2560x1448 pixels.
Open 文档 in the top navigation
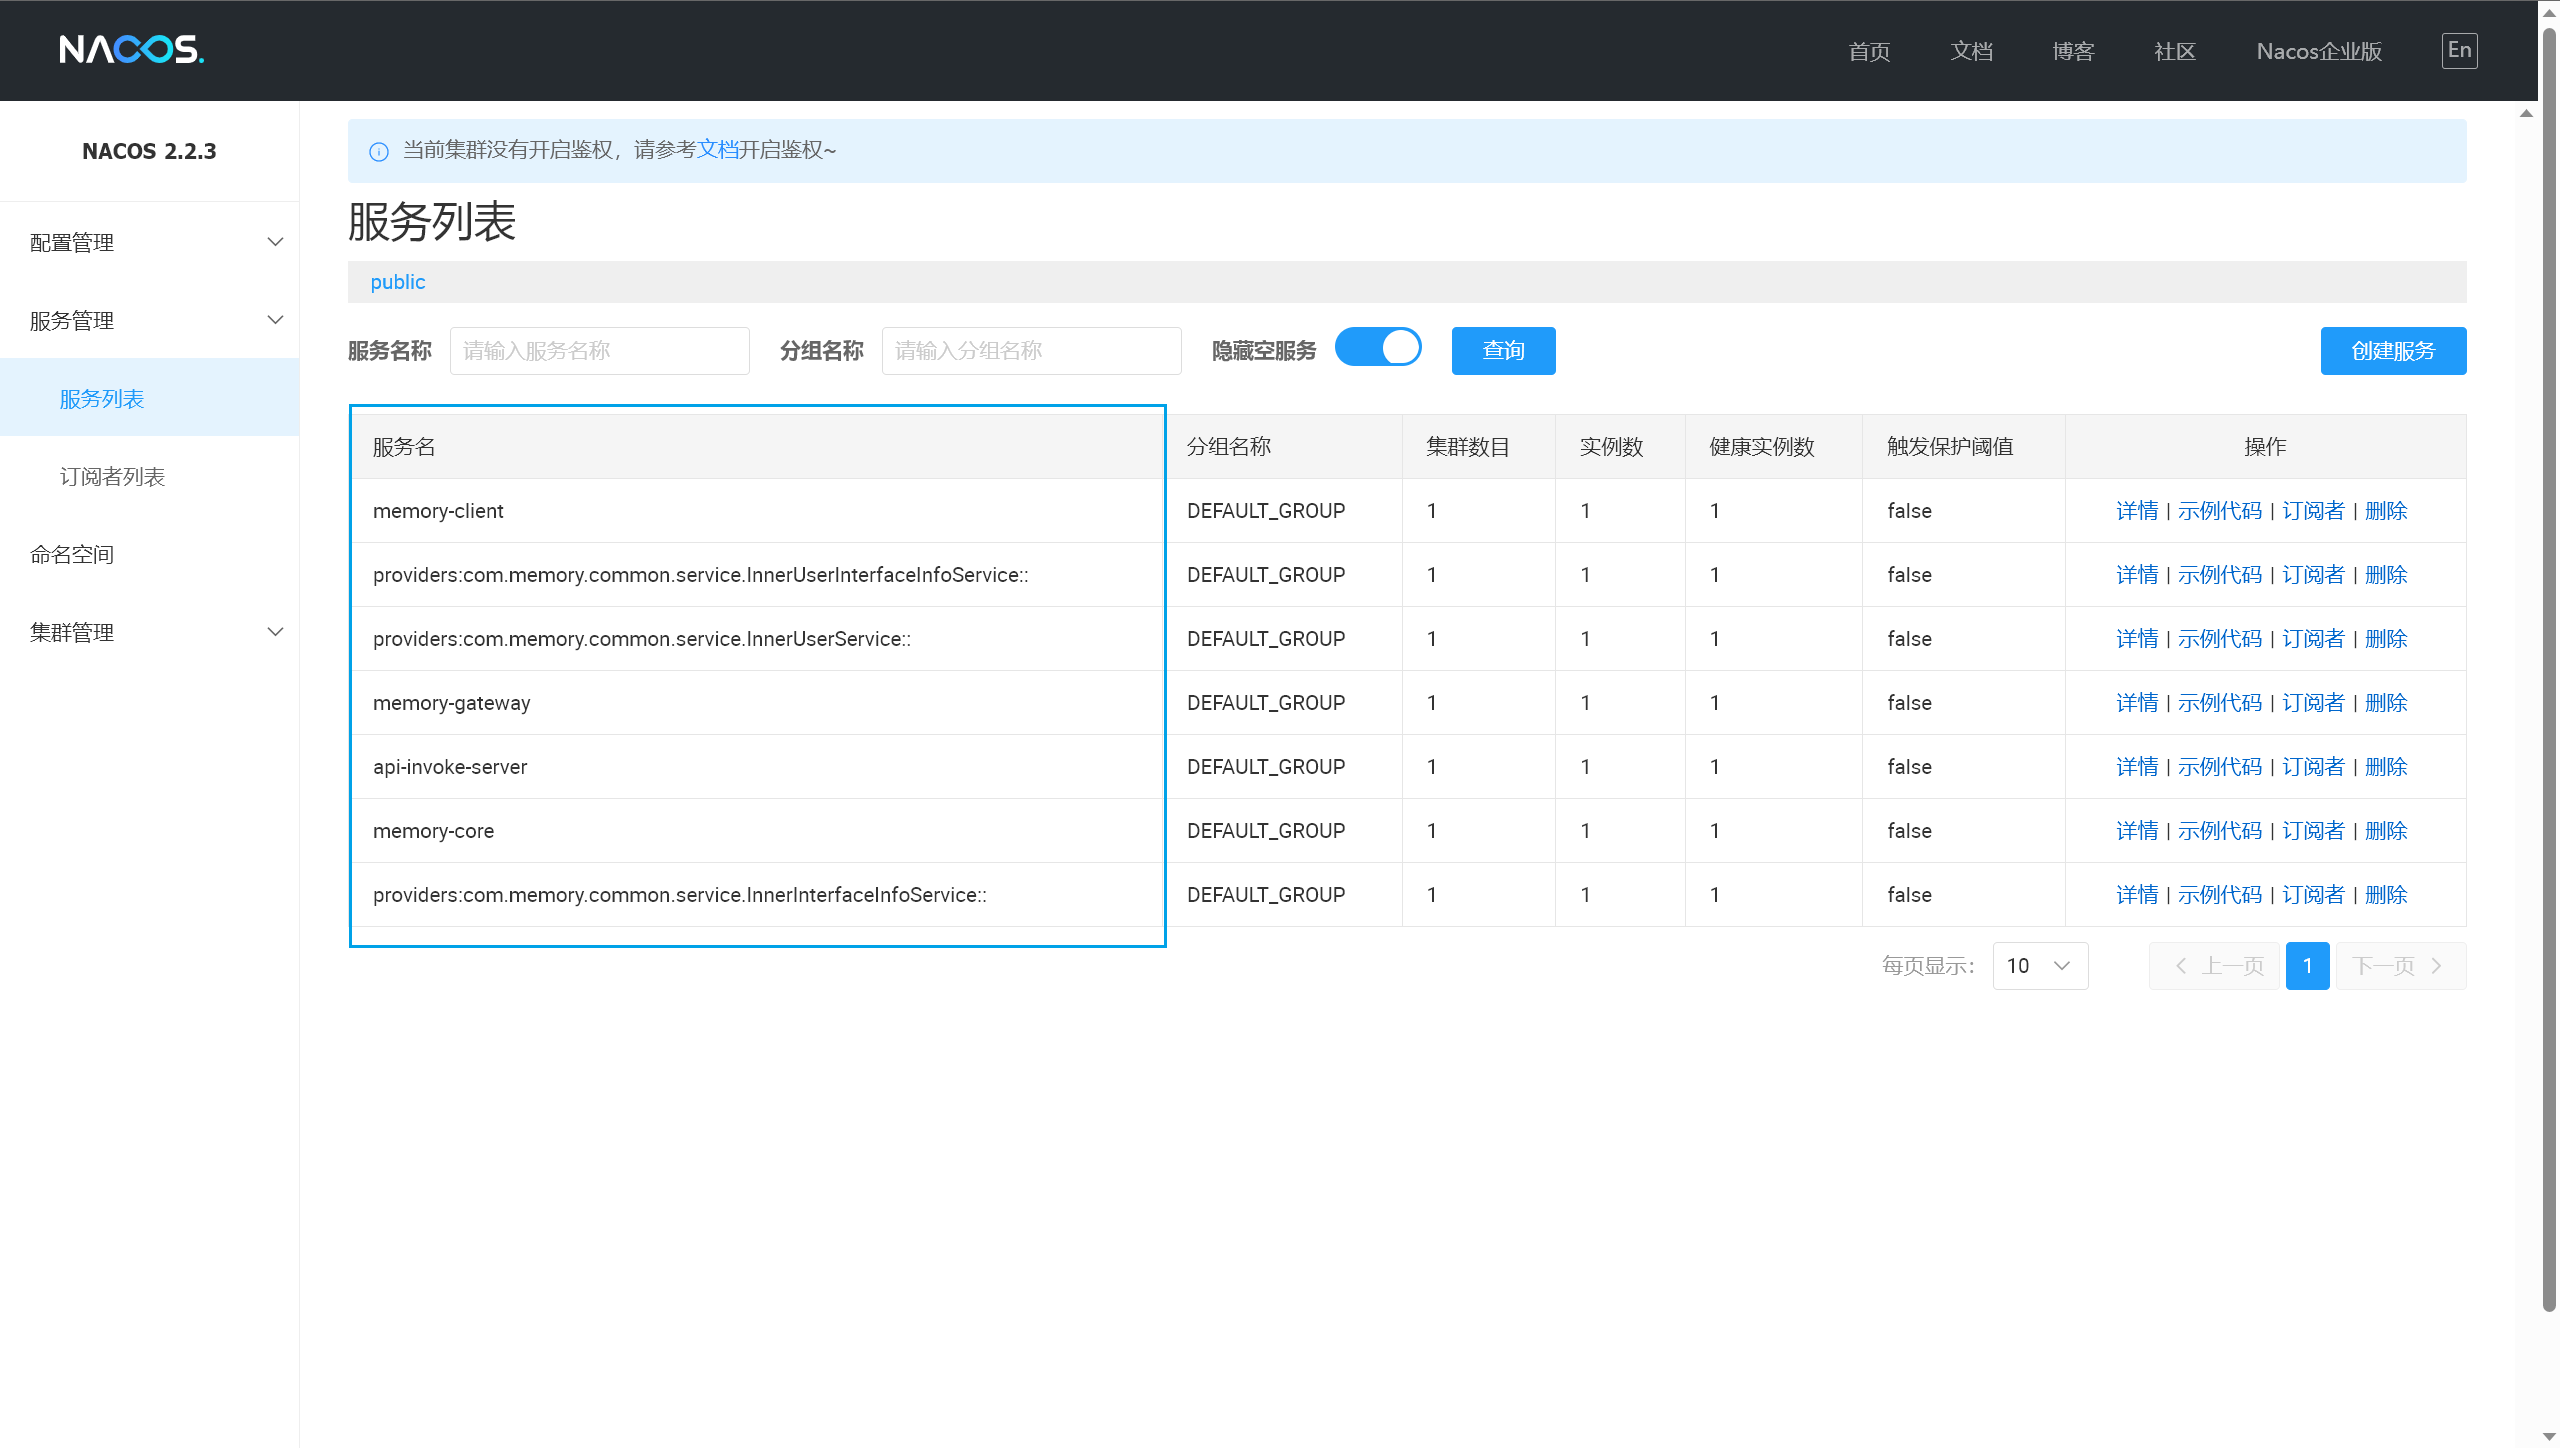point(1971,52)
